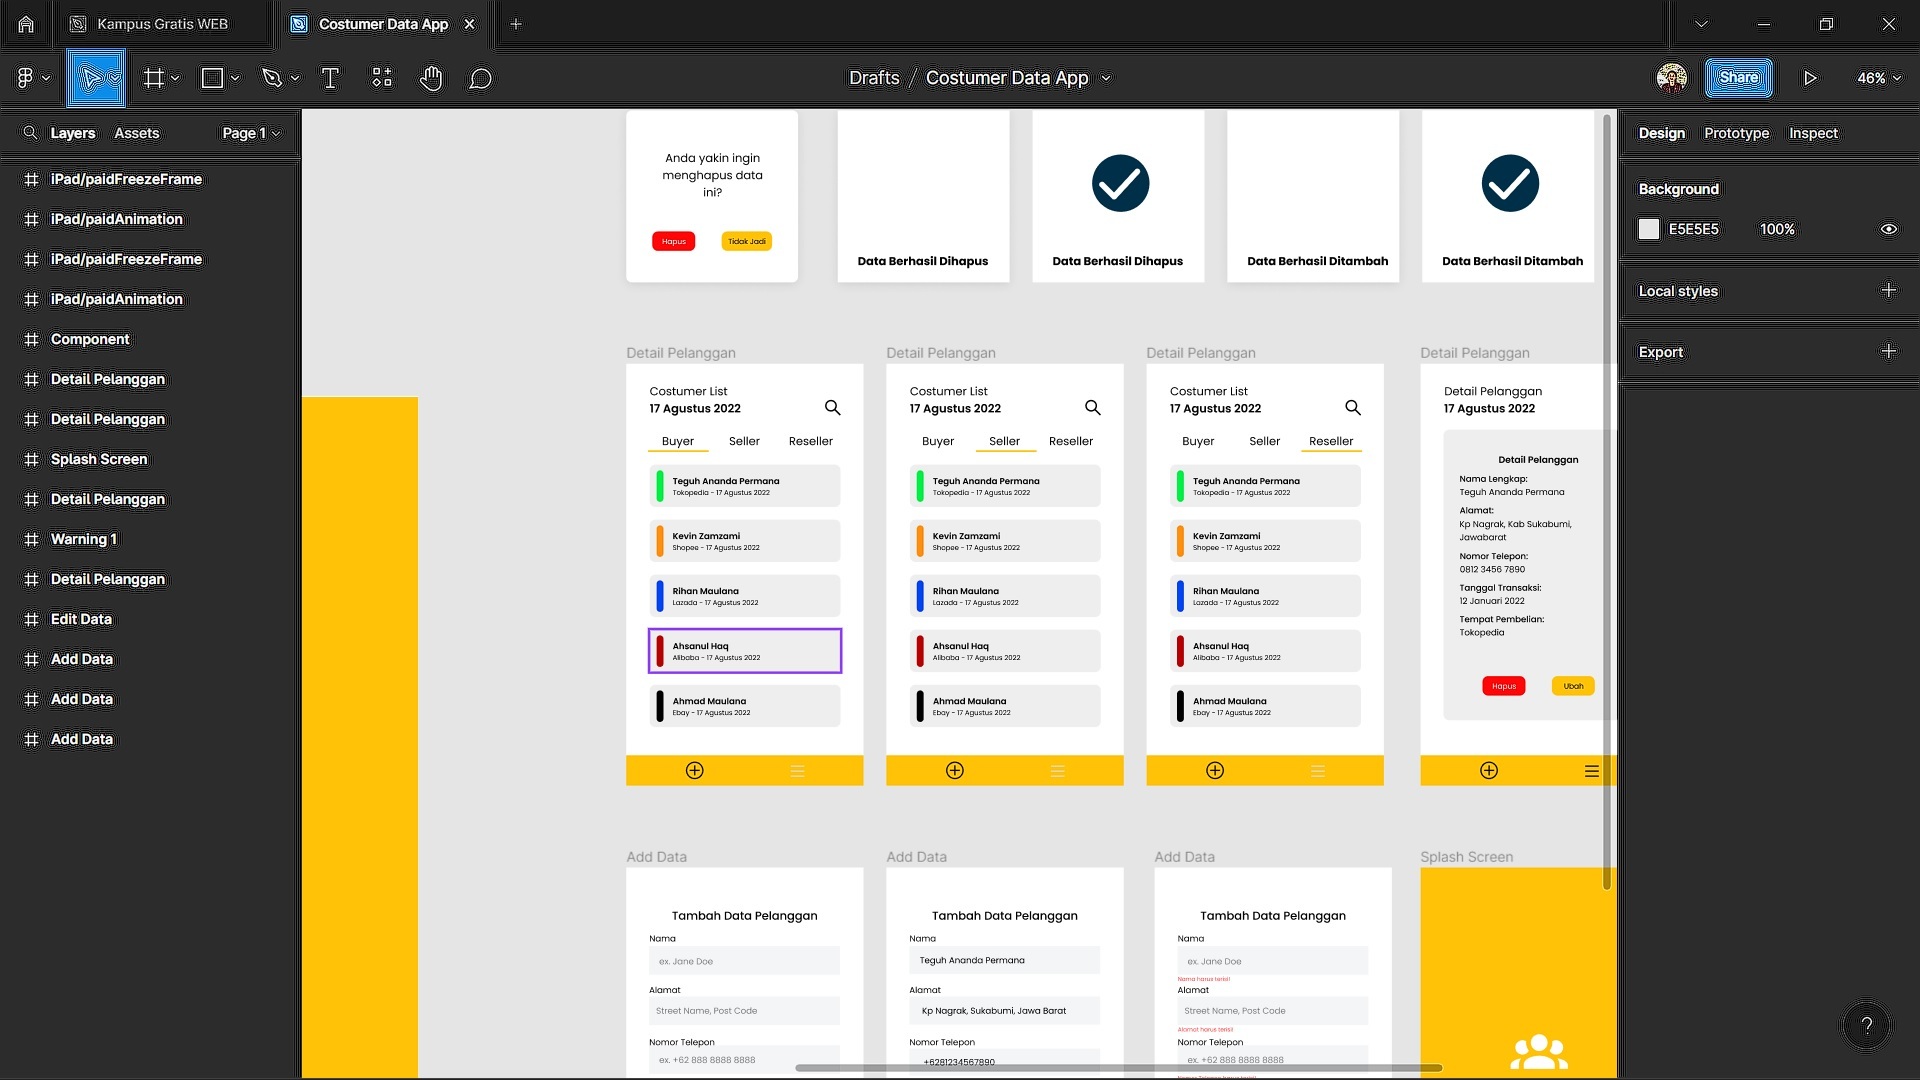The image size is (1920, 1080).
Task: Click Hapus button in Detail Pelanggan card
Action: pyautogui.click(x=1504, y=686)
